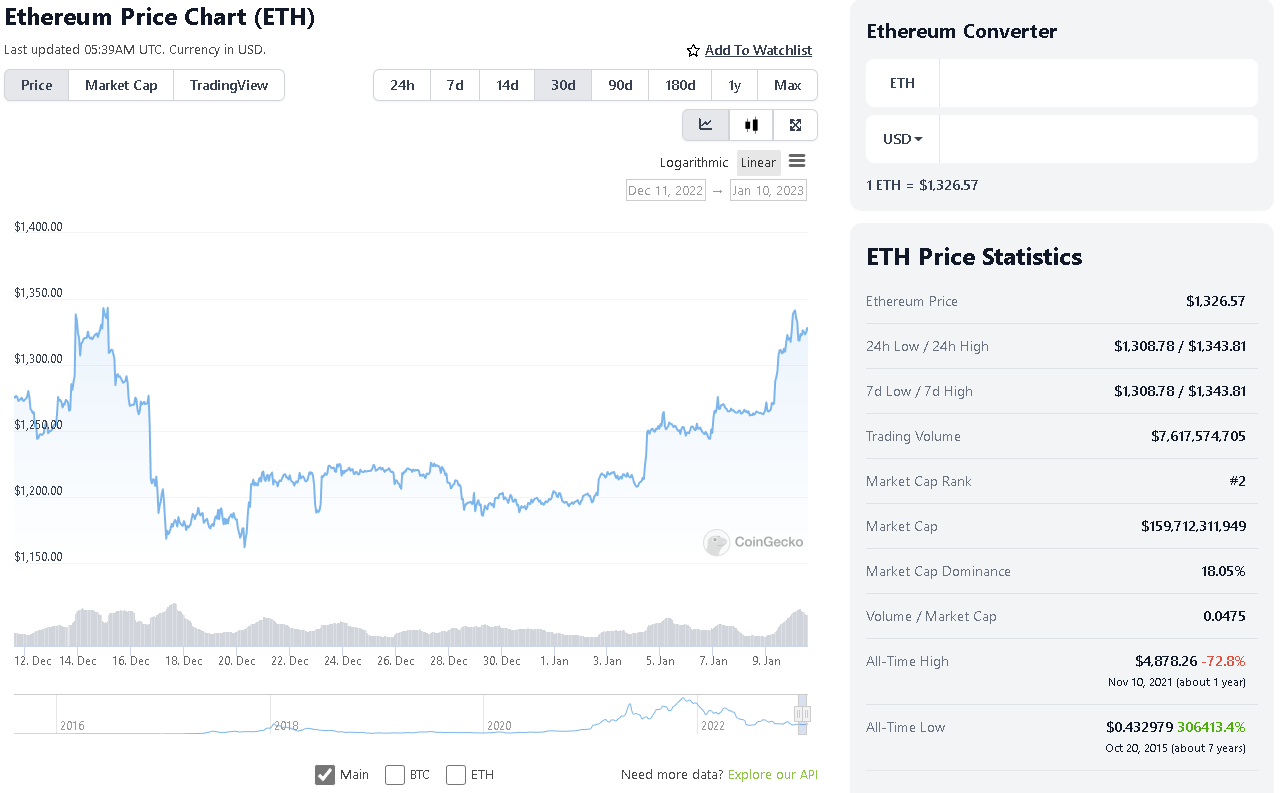The image size is (1284, 793).
Task: Click the watchlist star icon
Action: (693, 51)
